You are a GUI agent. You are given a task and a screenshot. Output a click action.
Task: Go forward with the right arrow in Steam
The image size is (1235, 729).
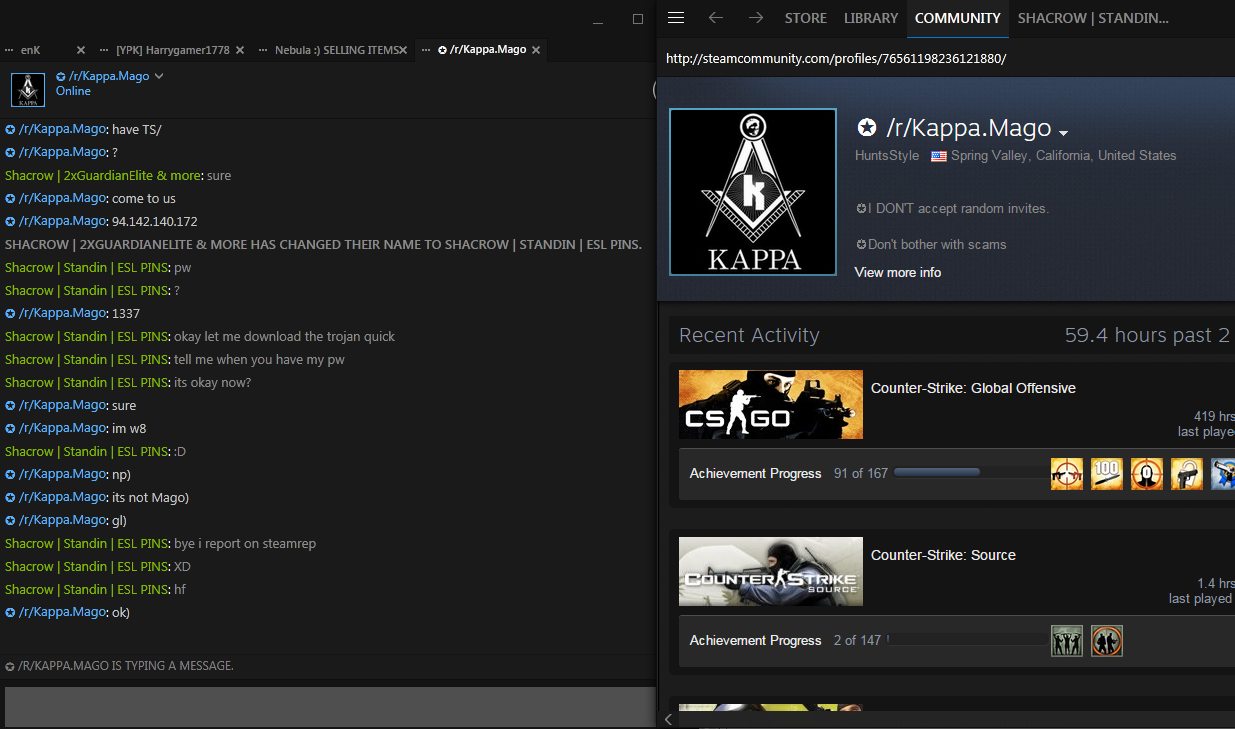coord(756,18)
